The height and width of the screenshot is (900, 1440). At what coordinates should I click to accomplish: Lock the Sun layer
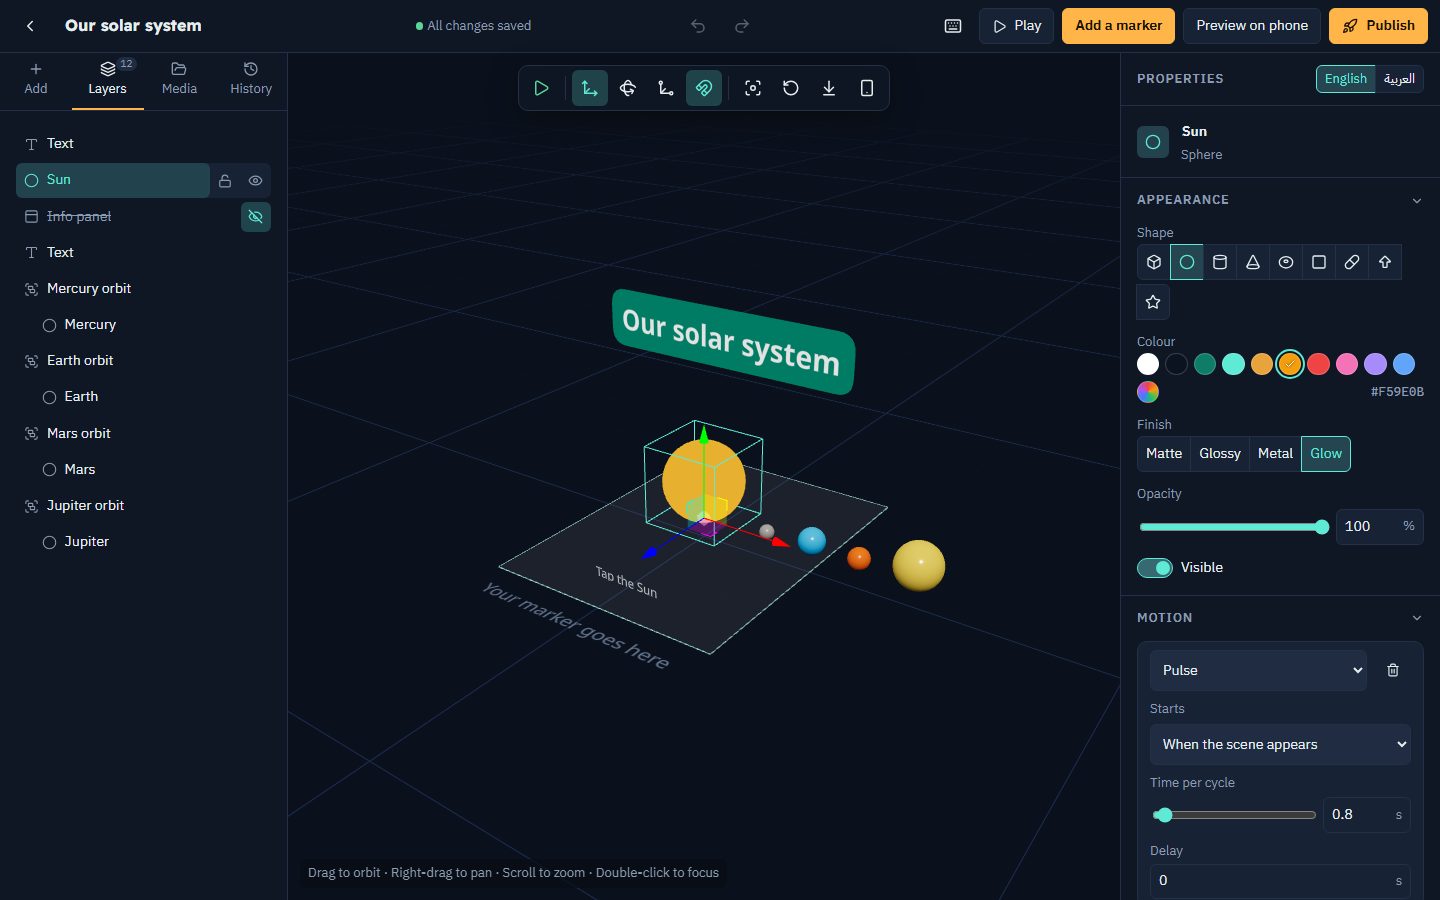coord(225,181)
